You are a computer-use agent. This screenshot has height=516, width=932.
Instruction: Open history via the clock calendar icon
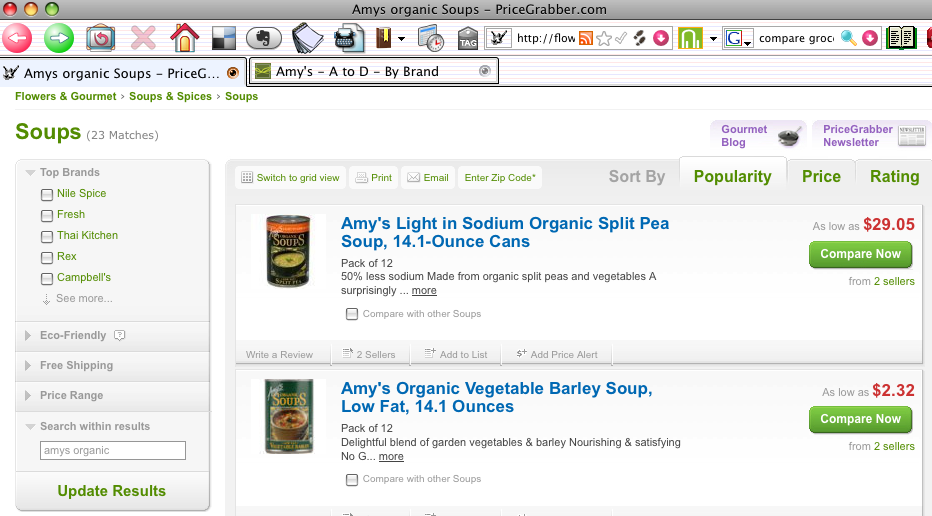[430, 39]
